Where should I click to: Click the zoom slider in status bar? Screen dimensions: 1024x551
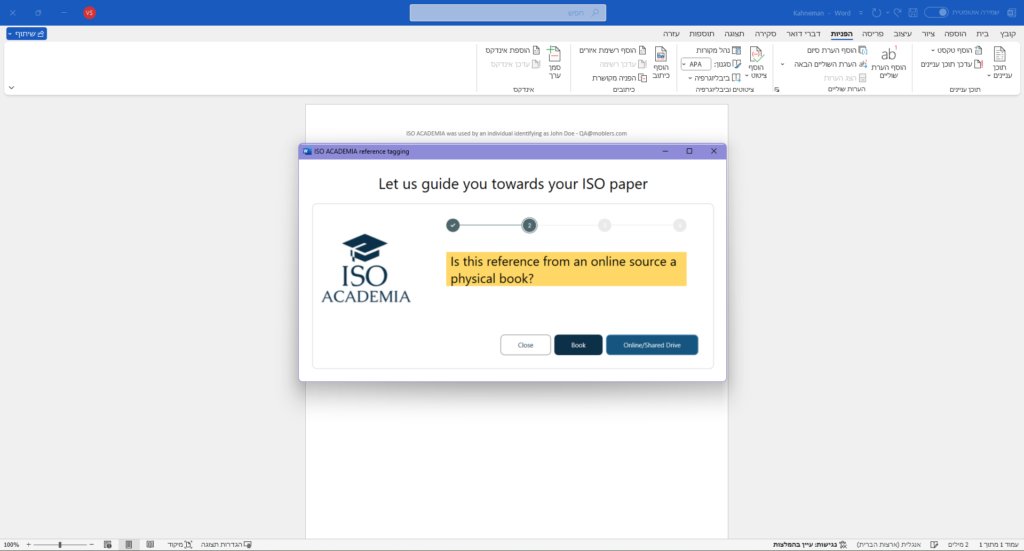[x=60, y=545]
